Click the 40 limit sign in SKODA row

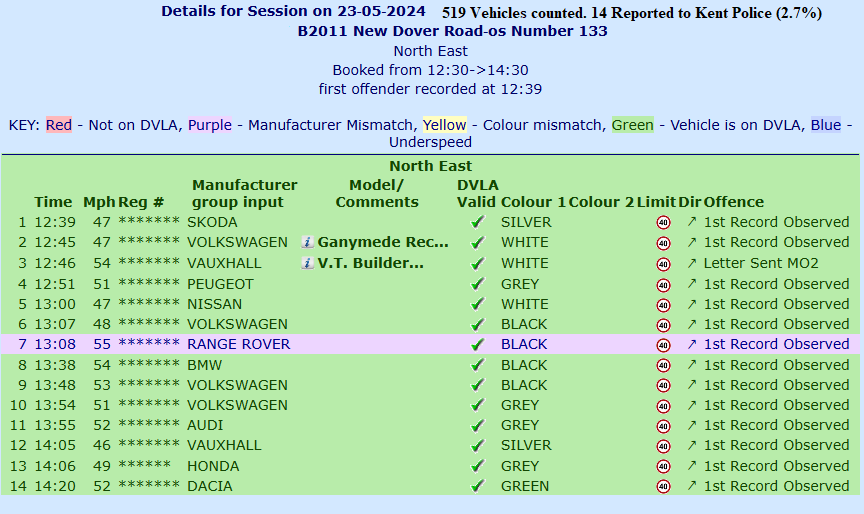[x=663, y=223]
